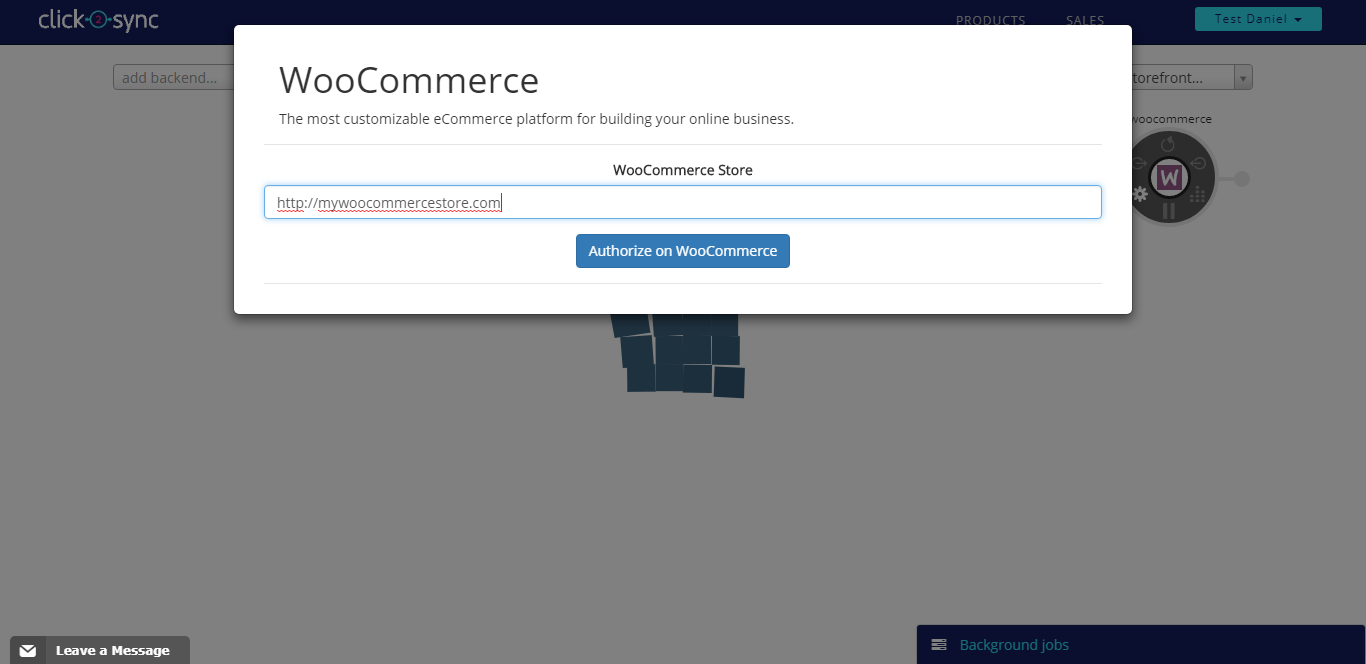Click the "WooCommerce Store" field label

coord(683,170)
